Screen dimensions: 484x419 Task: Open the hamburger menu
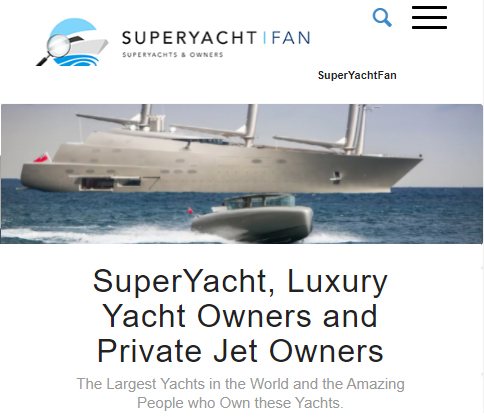point(429,17)
